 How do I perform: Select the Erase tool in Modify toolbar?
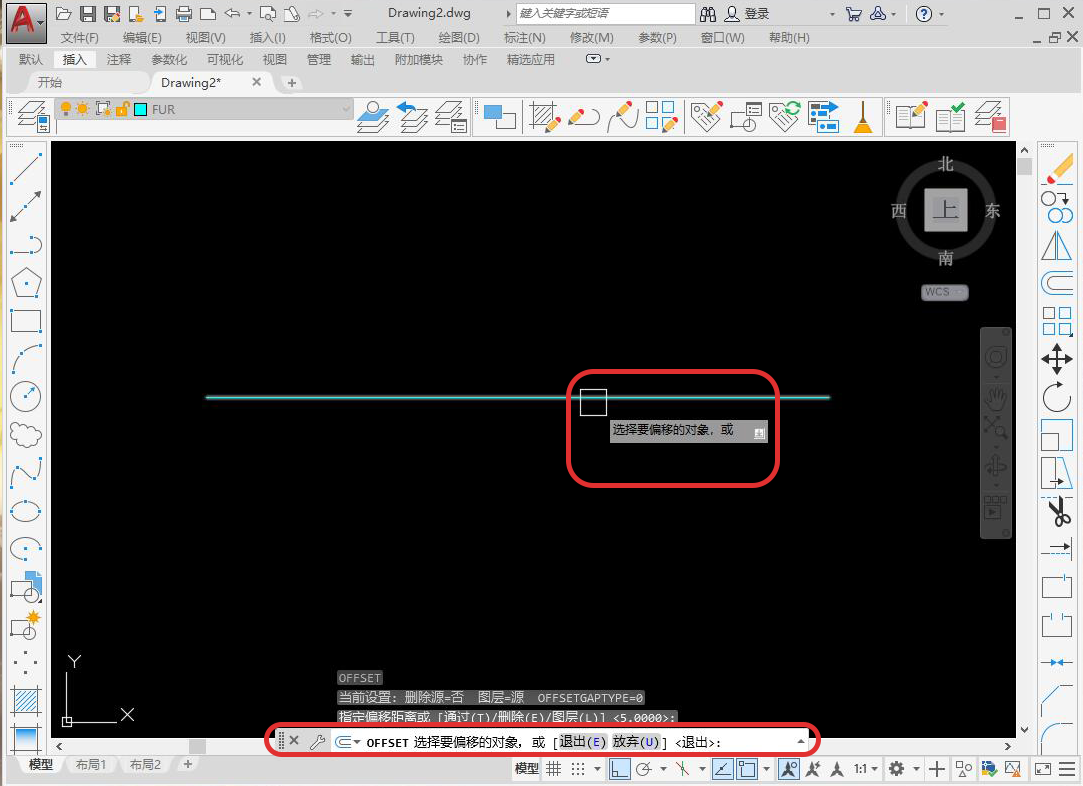click(x=1057, y=170)
